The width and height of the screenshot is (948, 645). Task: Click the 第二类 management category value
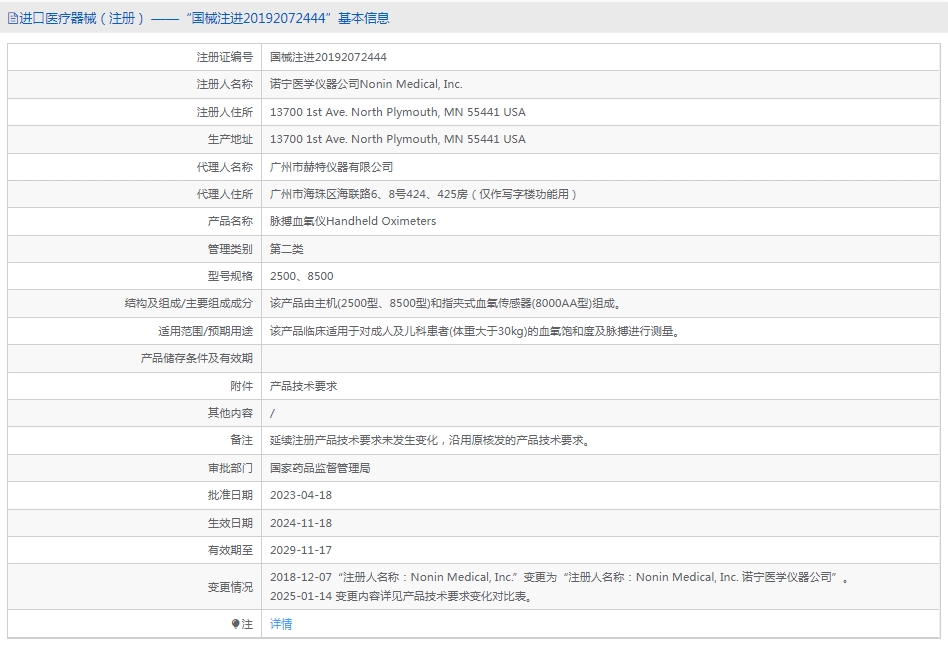[x=287, y=249]
